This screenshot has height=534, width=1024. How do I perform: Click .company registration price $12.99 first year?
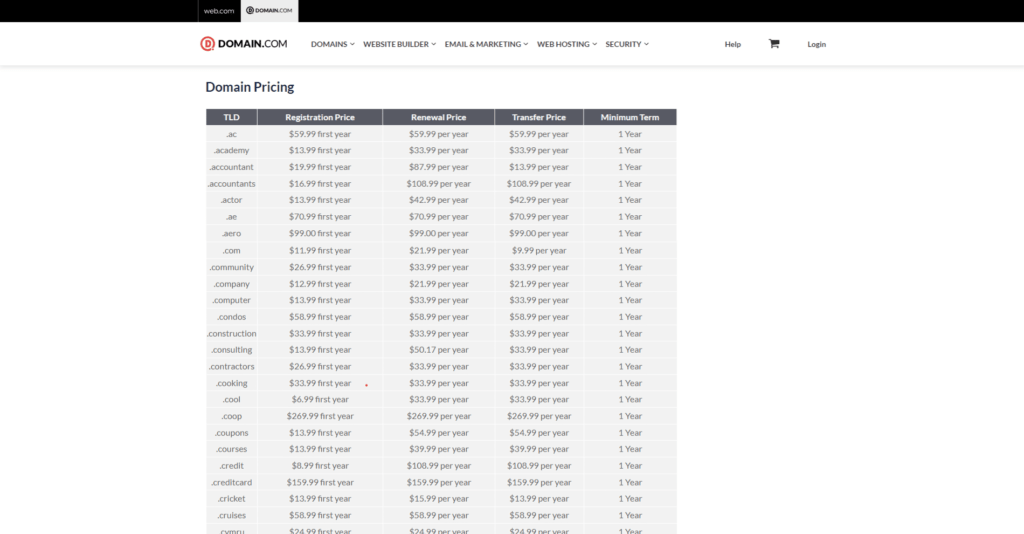(320, 283)
